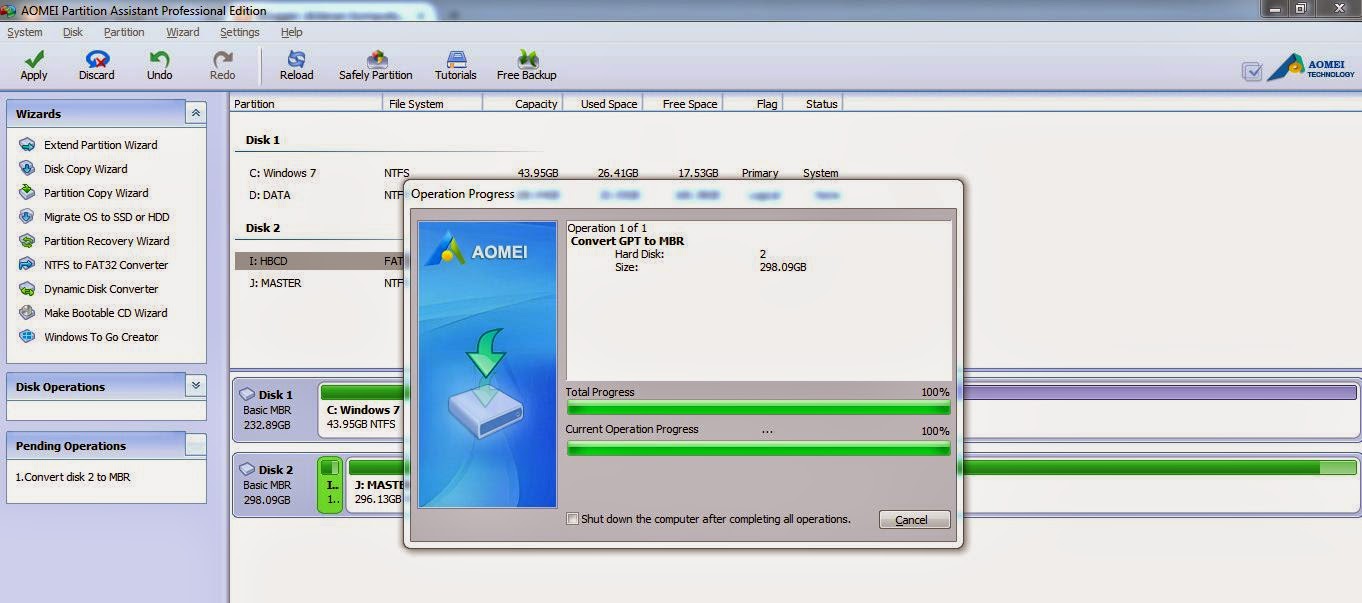Viewport: 1362px width, 603px height.
Task: Click the 26.41GB used space value
Action: click(618, 173)
